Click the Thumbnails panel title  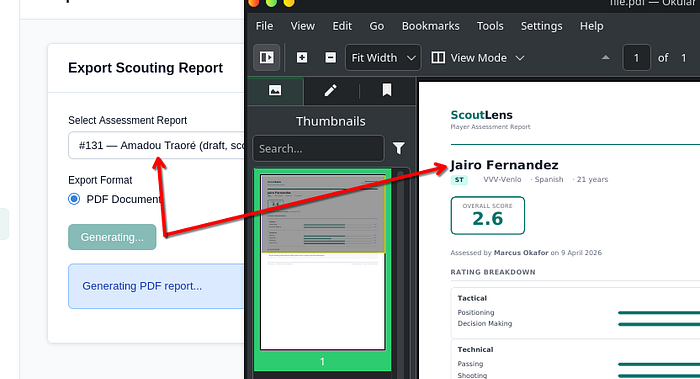point(330,121)
